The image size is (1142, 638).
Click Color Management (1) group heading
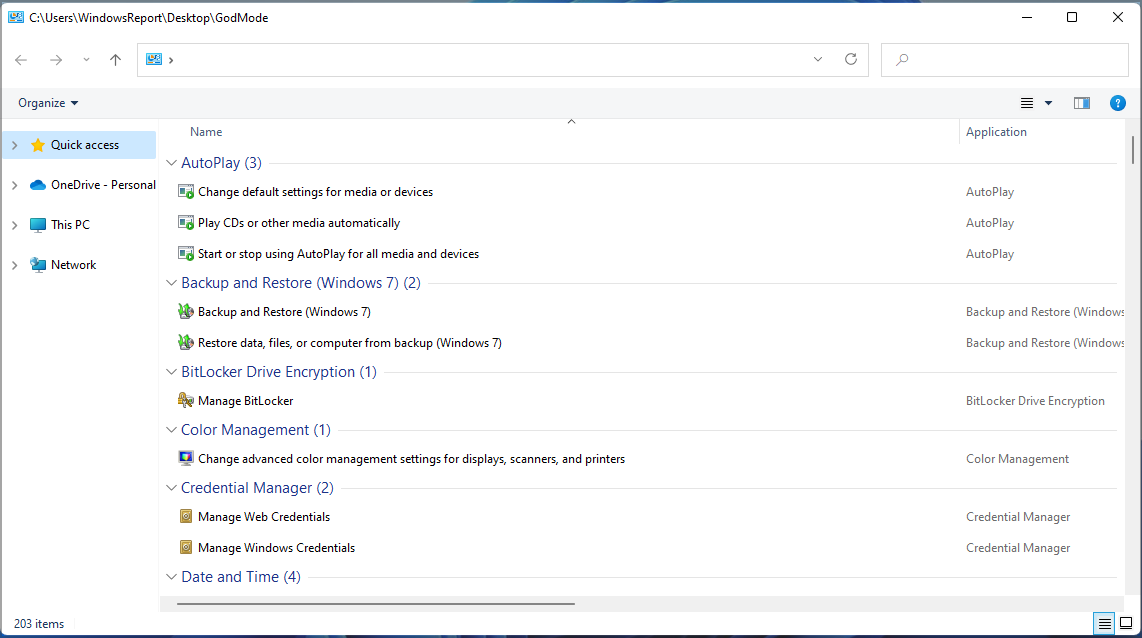click(256, 430)
